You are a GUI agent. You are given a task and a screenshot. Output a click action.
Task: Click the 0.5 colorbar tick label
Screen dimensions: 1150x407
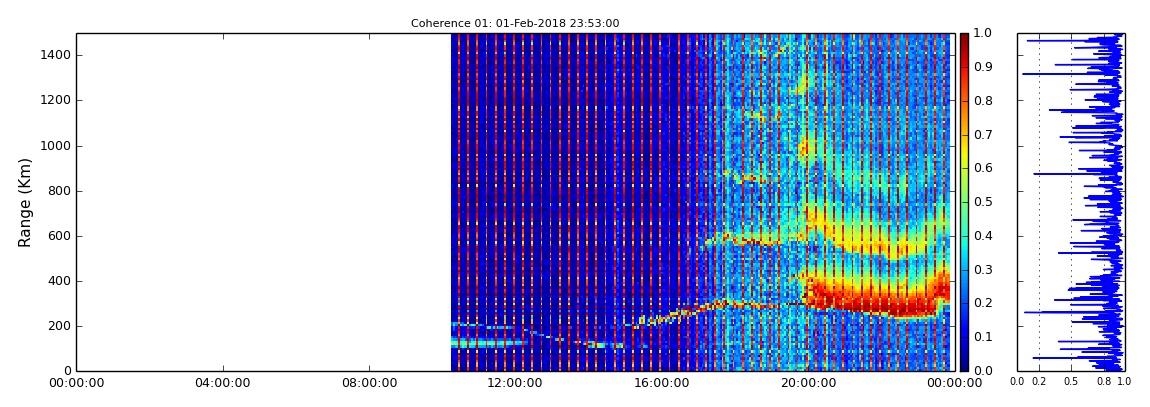tap(981, 202)
